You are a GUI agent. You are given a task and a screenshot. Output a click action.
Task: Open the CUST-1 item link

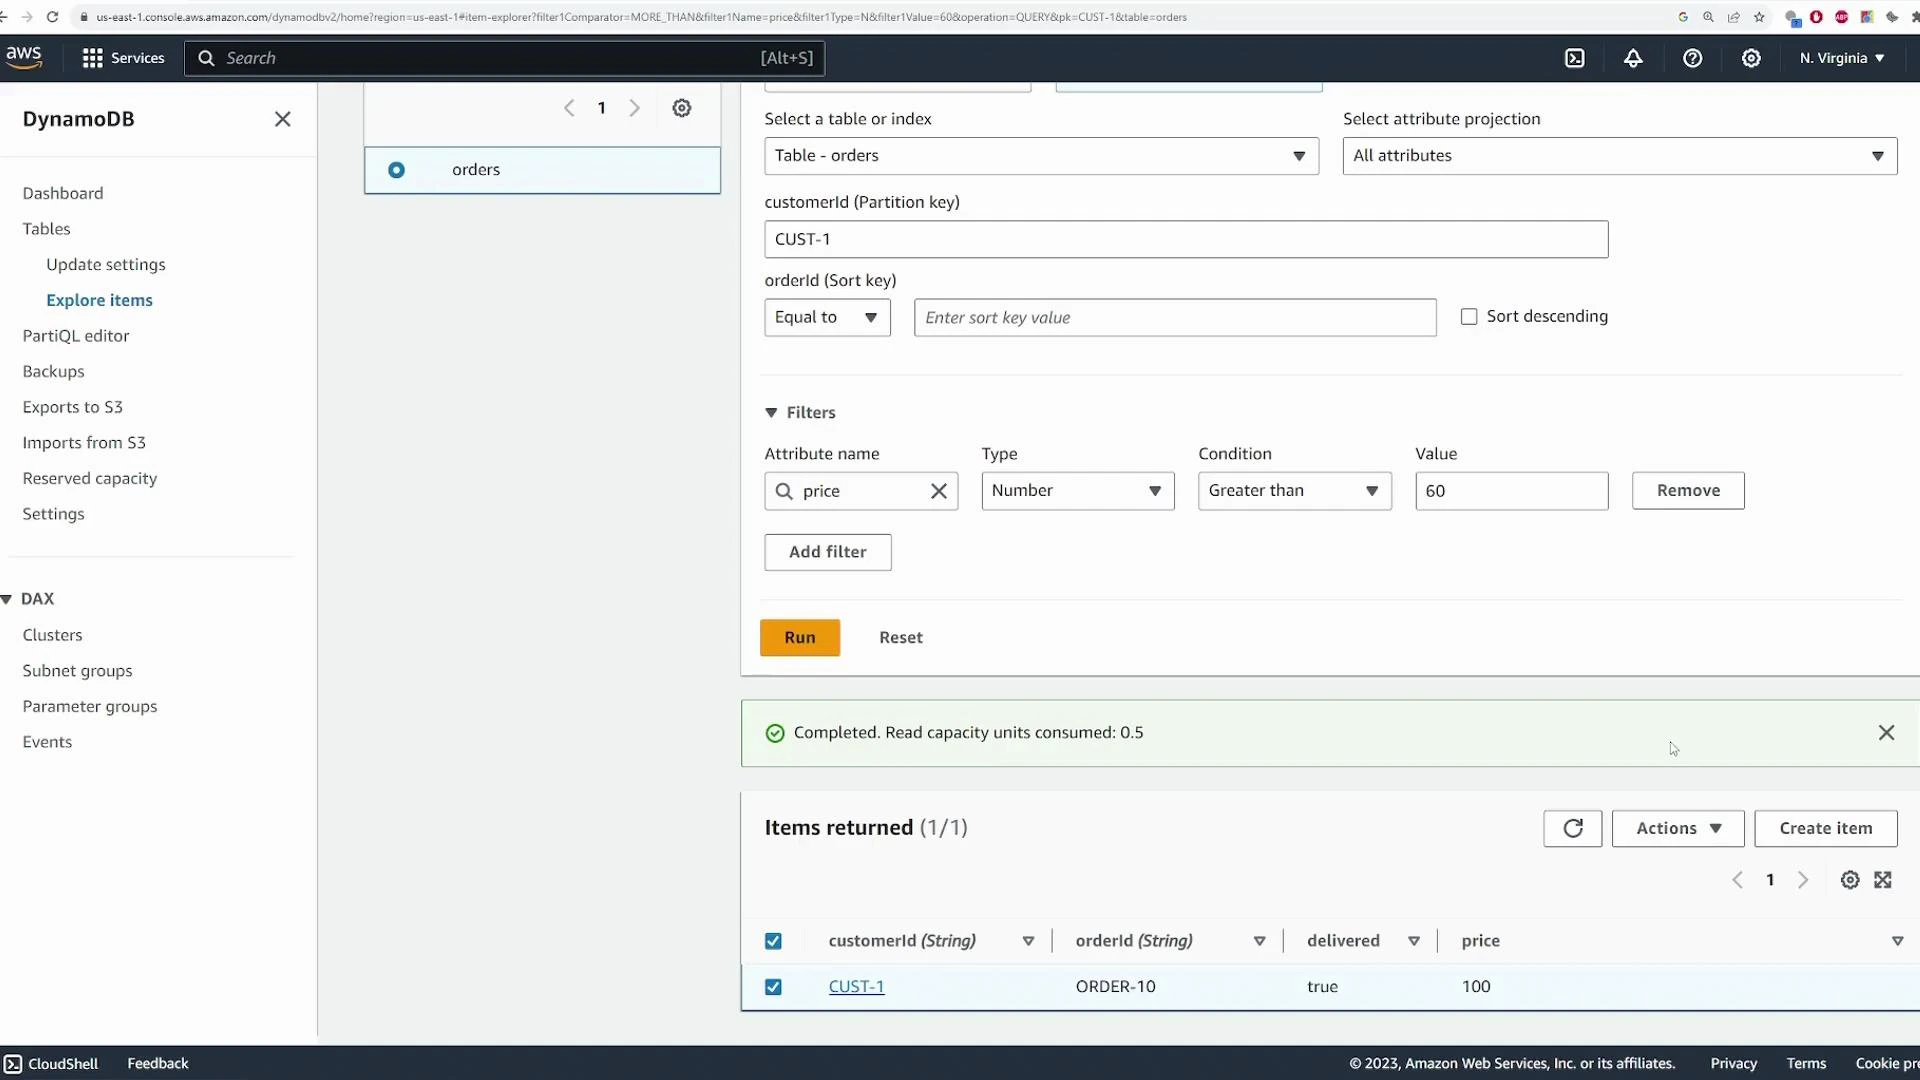pyautogui.click(x=856, y=986)
